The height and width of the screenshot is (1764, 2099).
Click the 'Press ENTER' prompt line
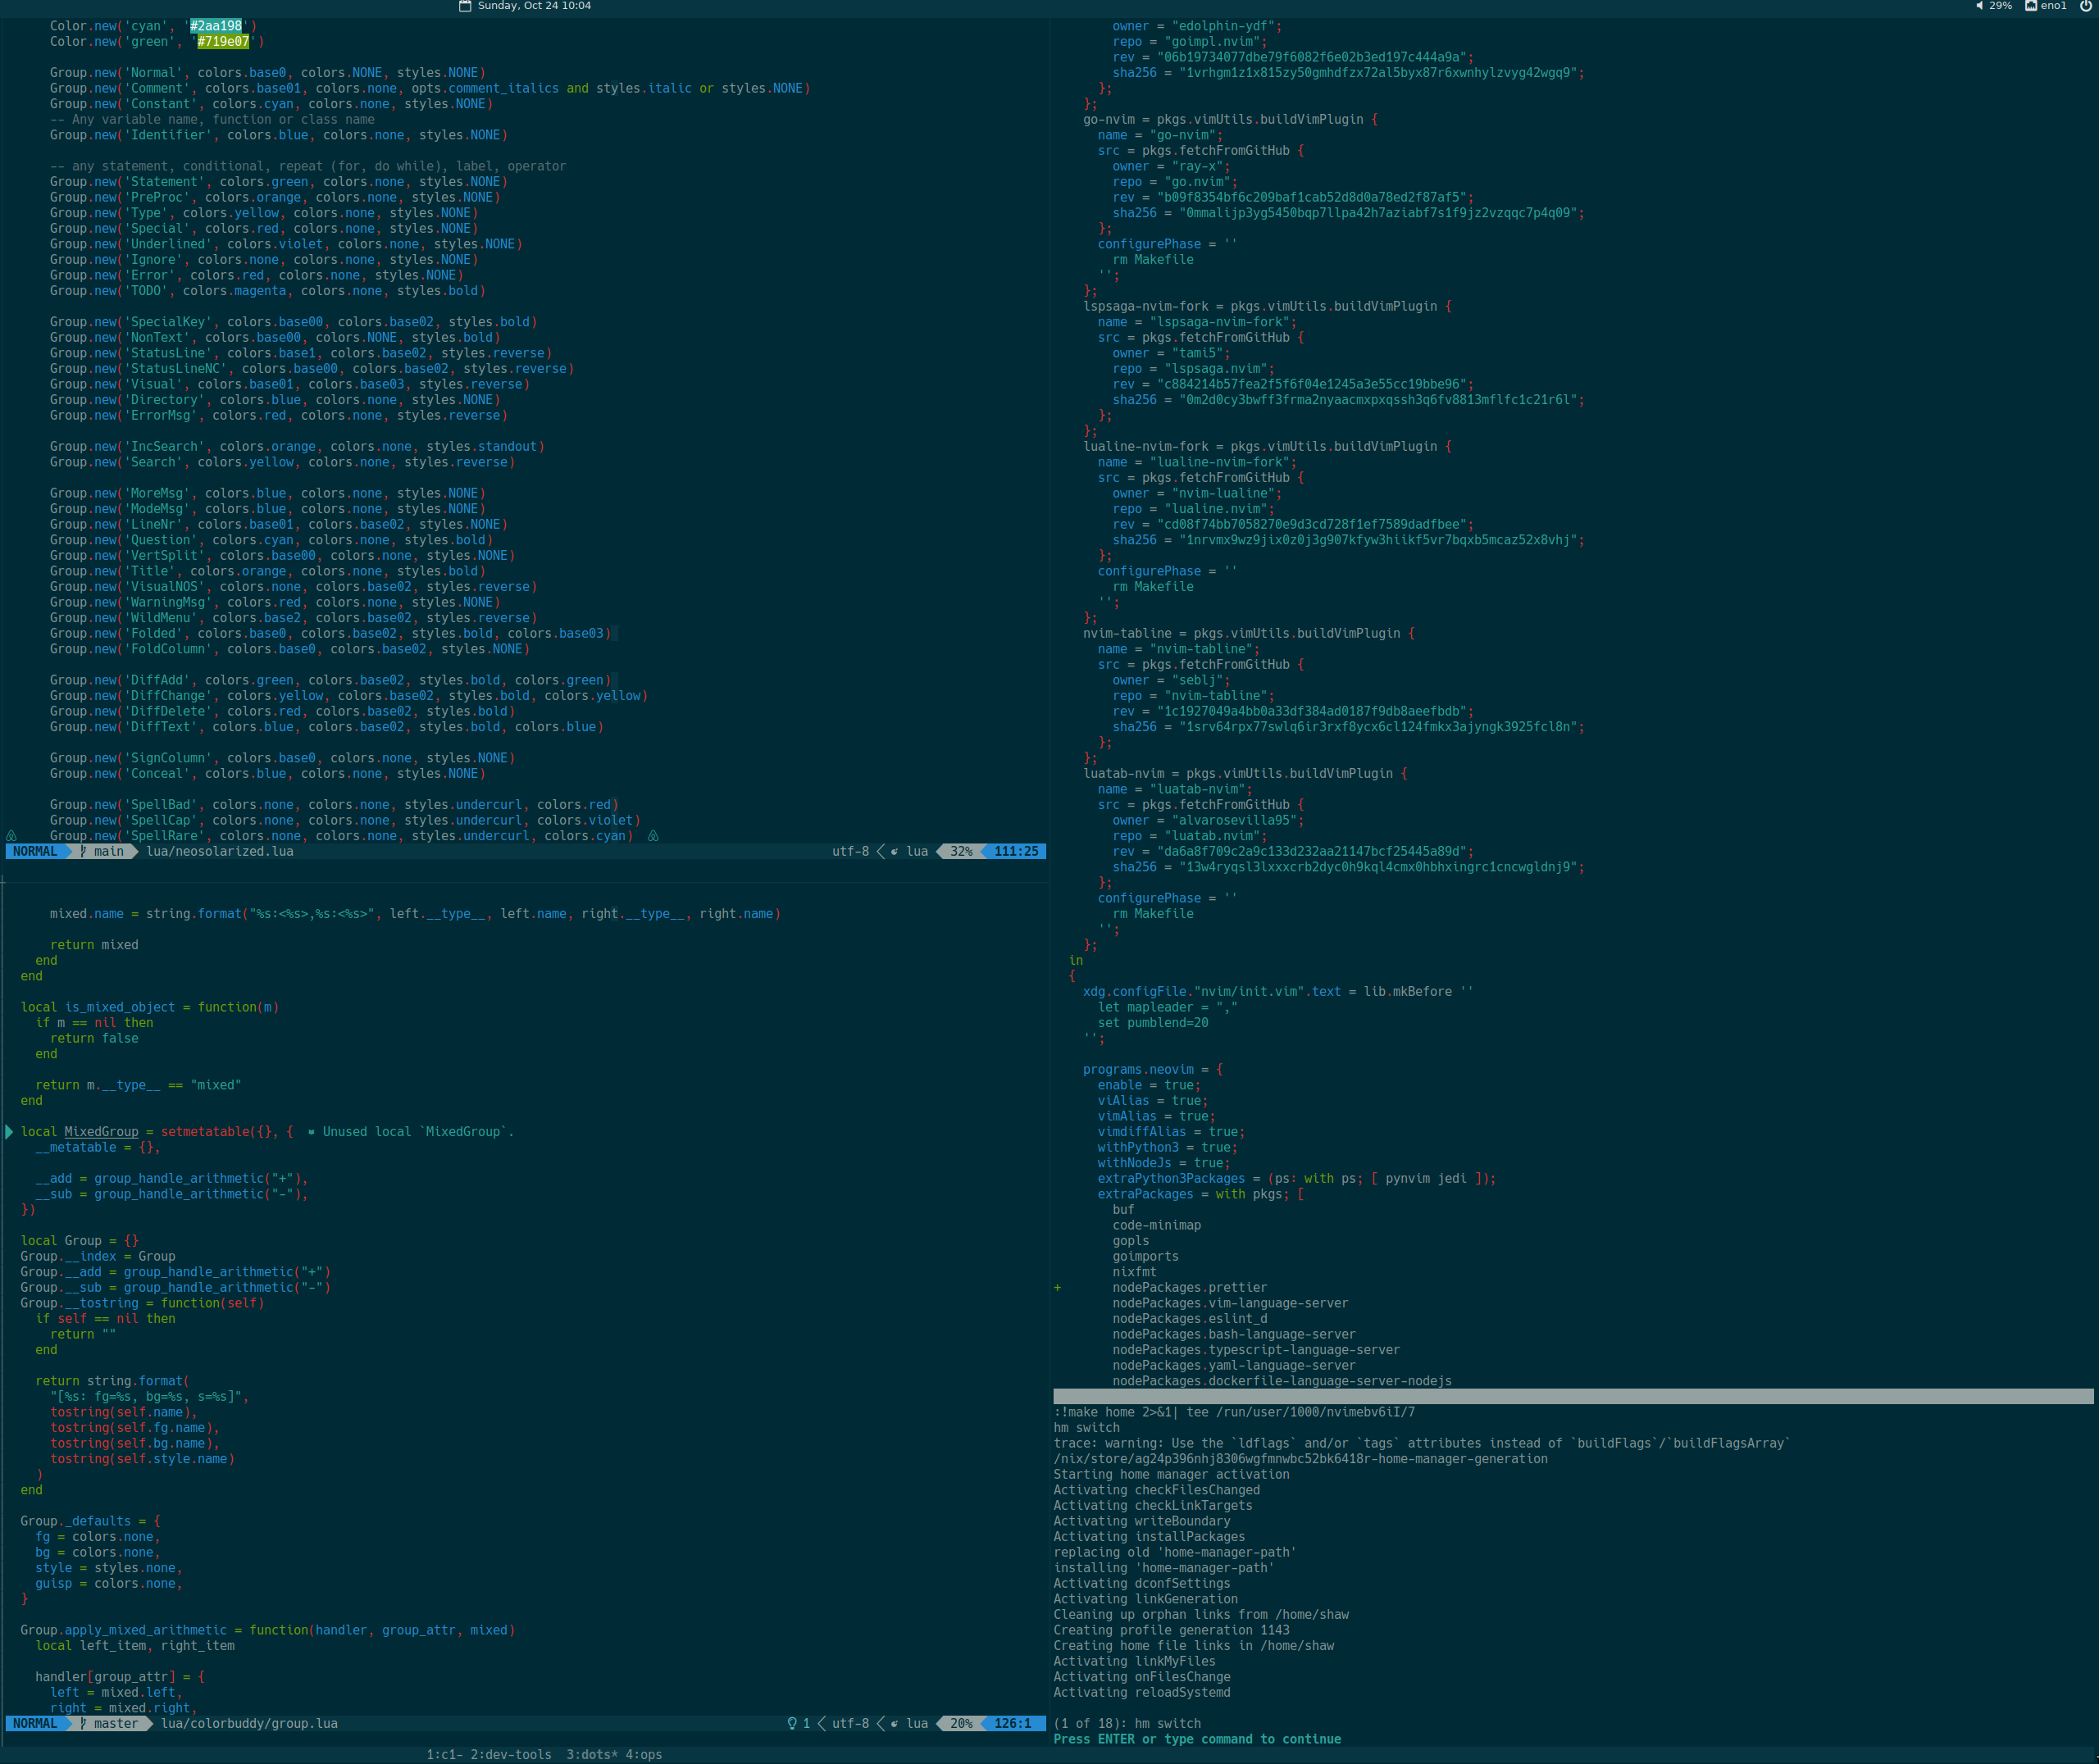click(1196, 1739)
